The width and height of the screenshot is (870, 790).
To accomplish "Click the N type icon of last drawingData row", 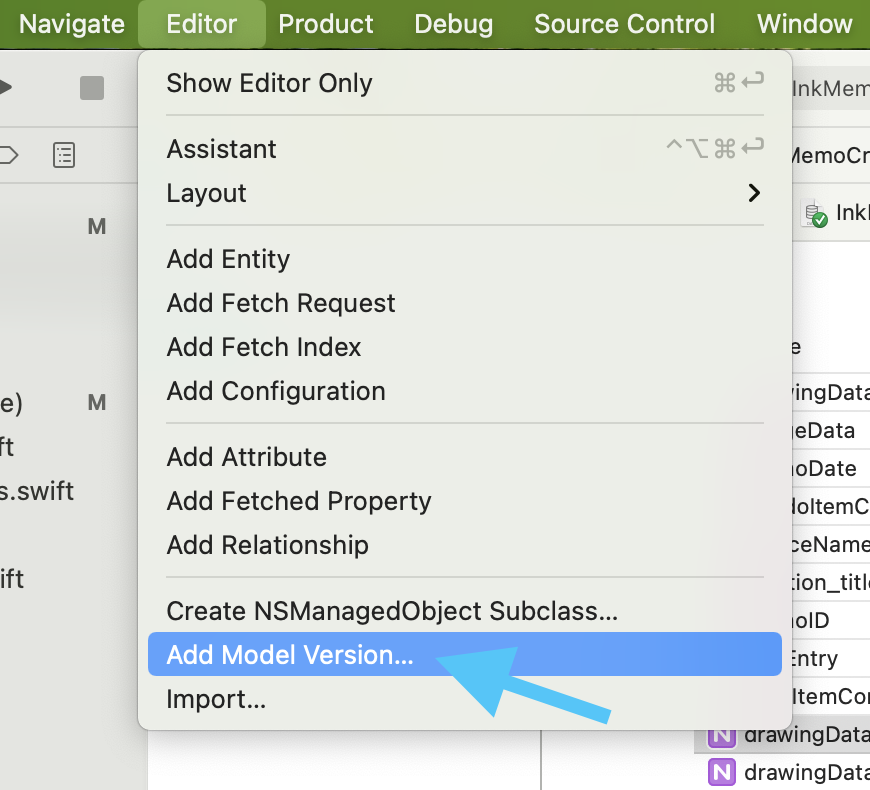I will pyautogui.click(x=722, y=772).
